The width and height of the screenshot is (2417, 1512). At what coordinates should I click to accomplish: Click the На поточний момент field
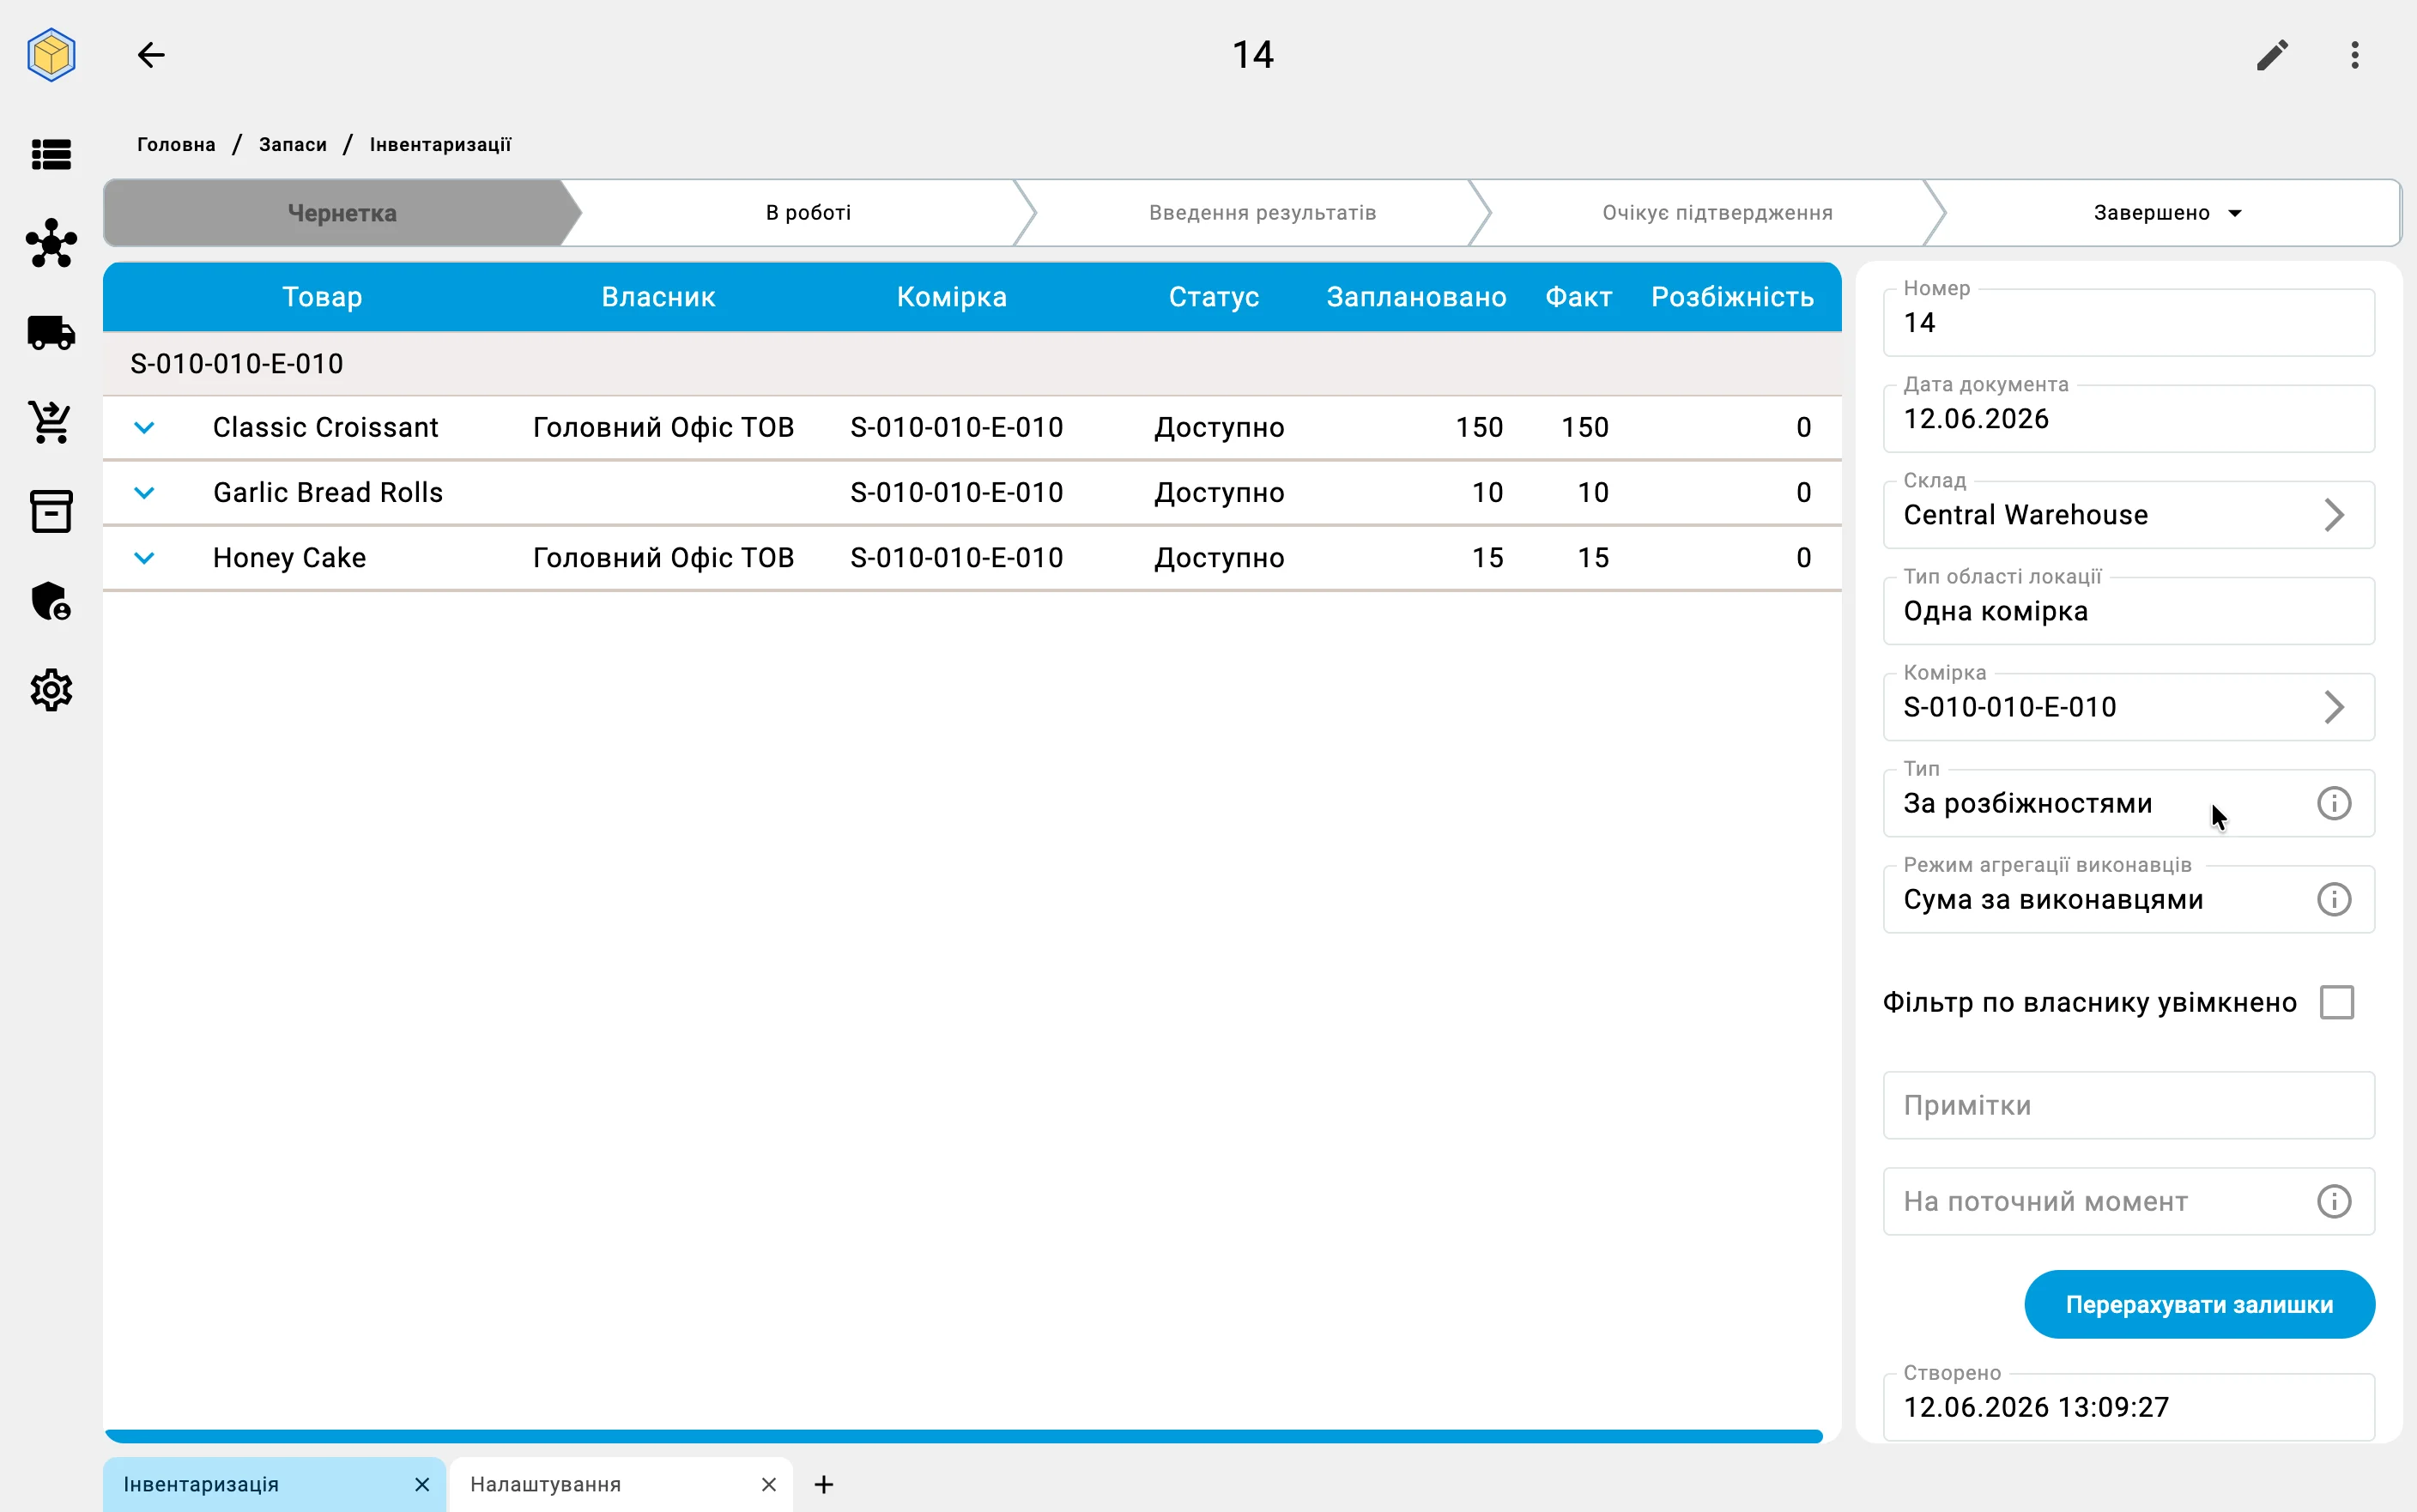pyautogui.click(x=2128, y=1201)
